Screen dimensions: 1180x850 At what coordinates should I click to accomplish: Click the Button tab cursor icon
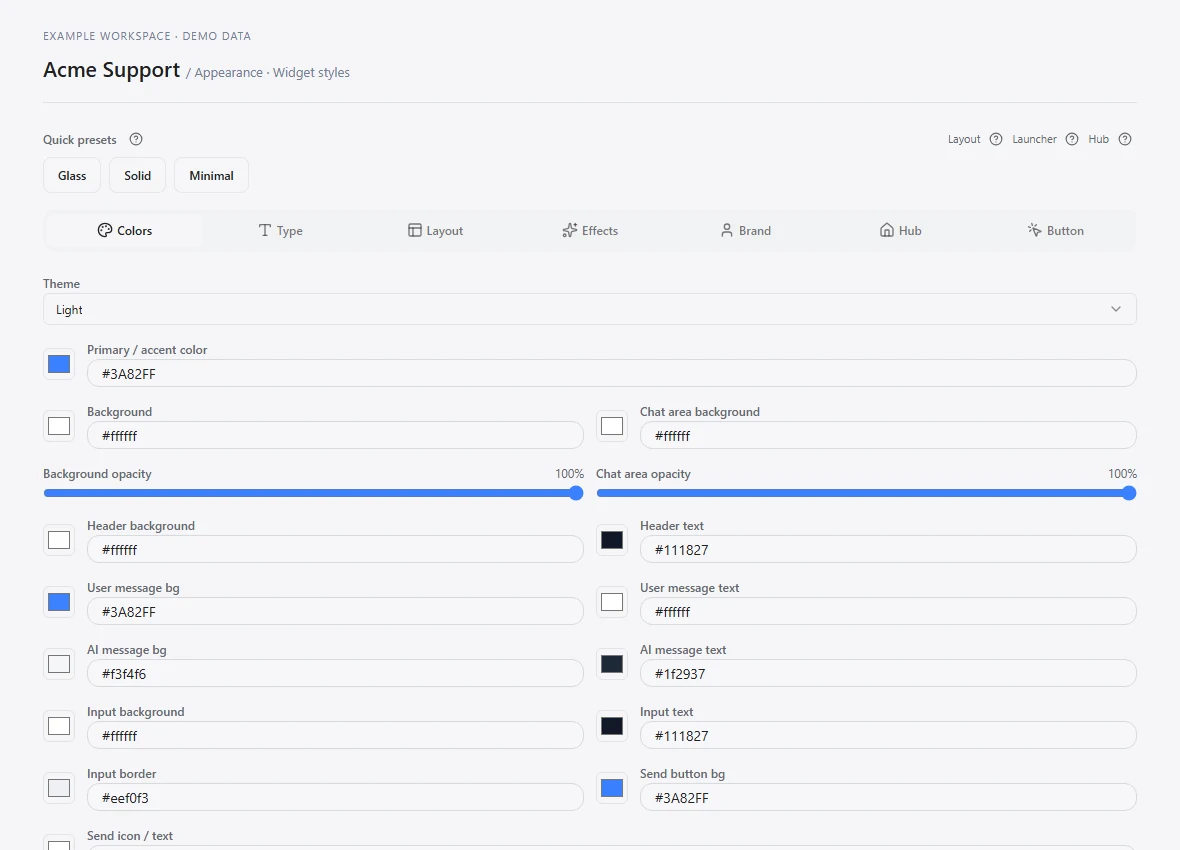[x=1035, y=230]
